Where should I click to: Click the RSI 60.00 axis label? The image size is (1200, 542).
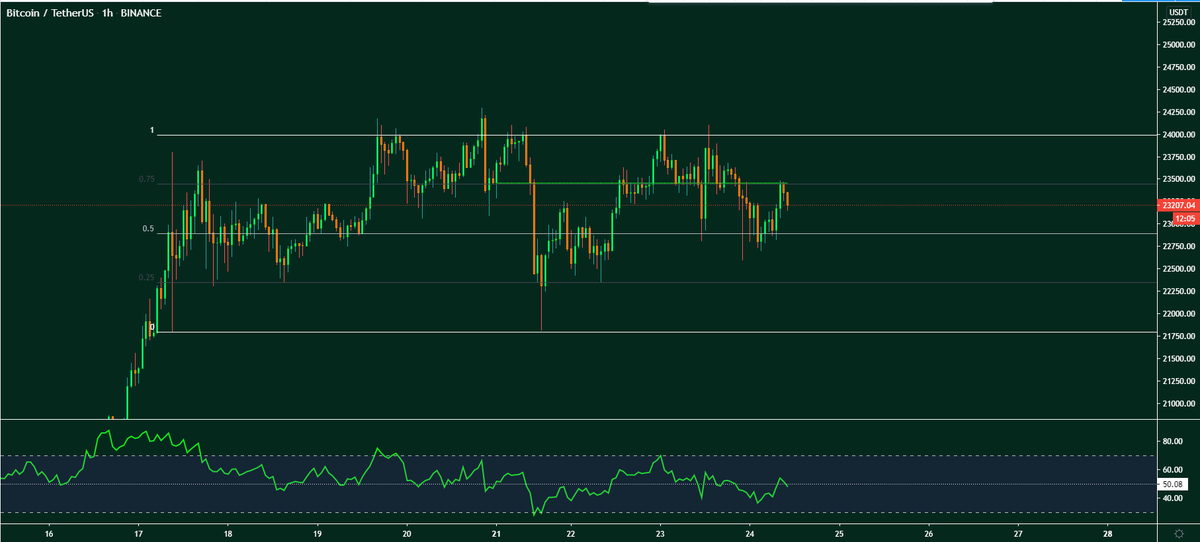coord(1172,469)
